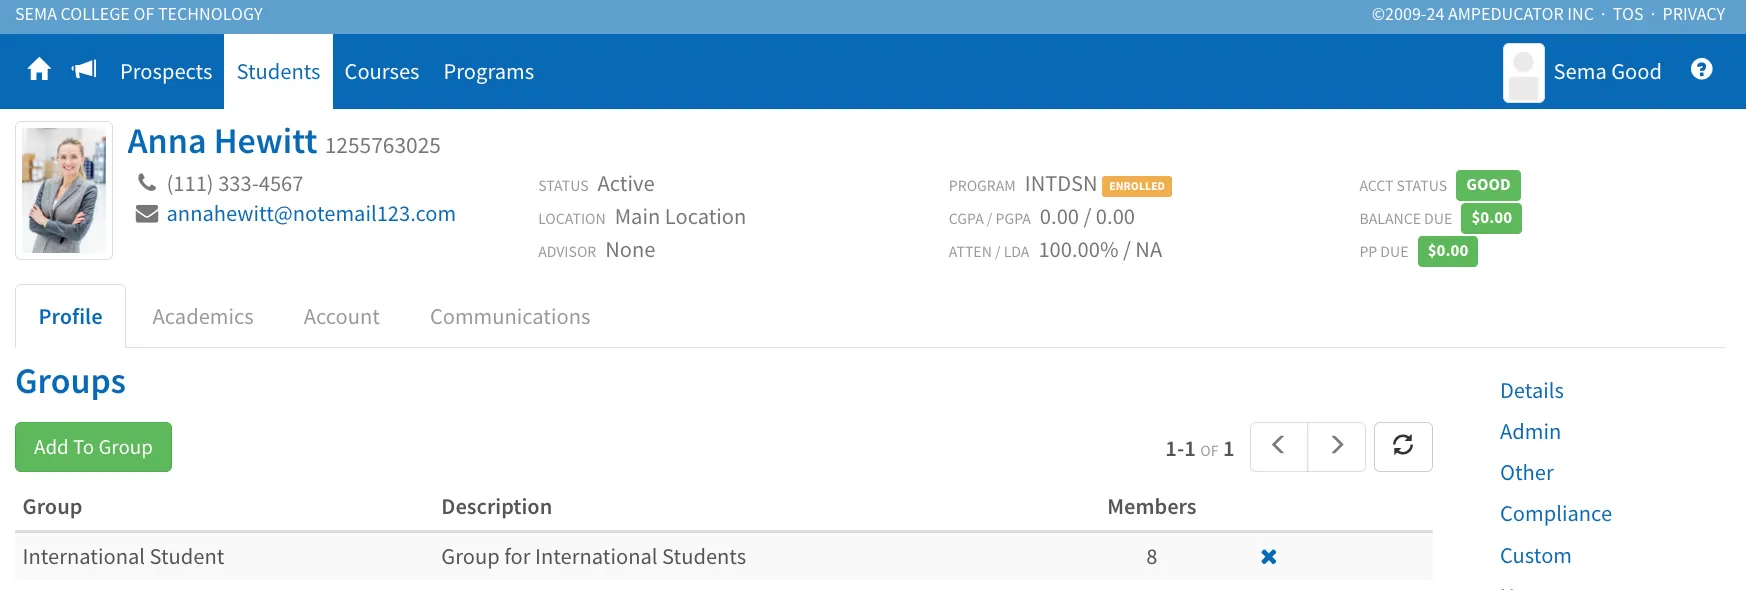Go to the Home icon

(39, 70)
